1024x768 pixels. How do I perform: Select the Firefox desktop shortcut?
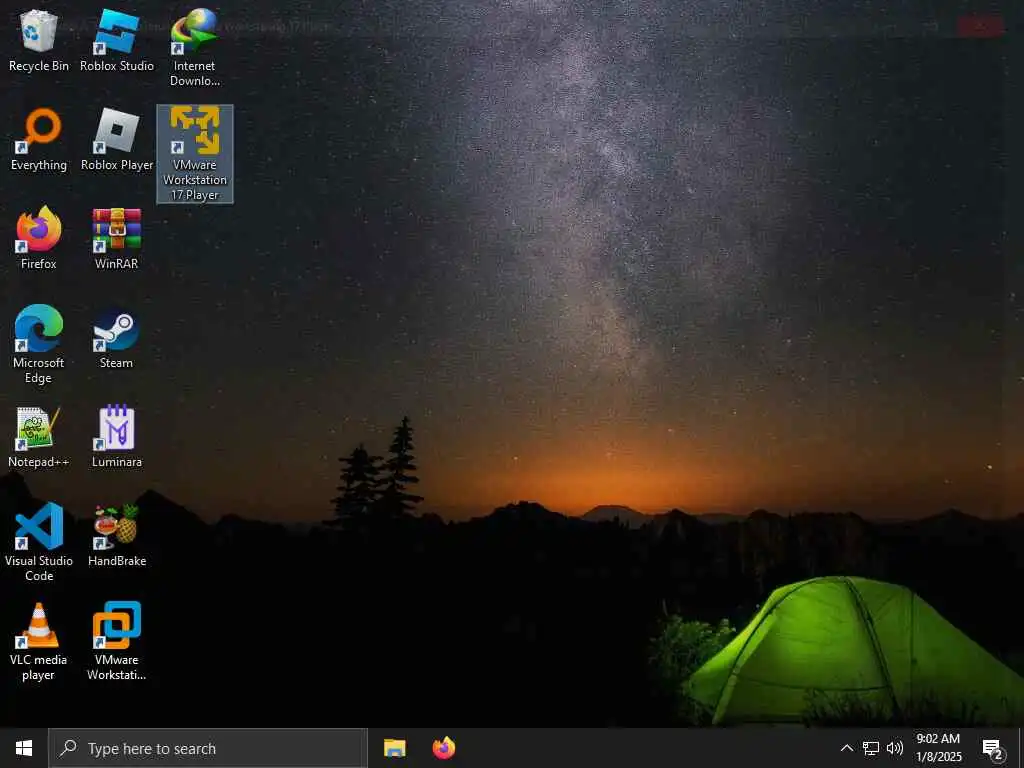[x=39, y=238]
